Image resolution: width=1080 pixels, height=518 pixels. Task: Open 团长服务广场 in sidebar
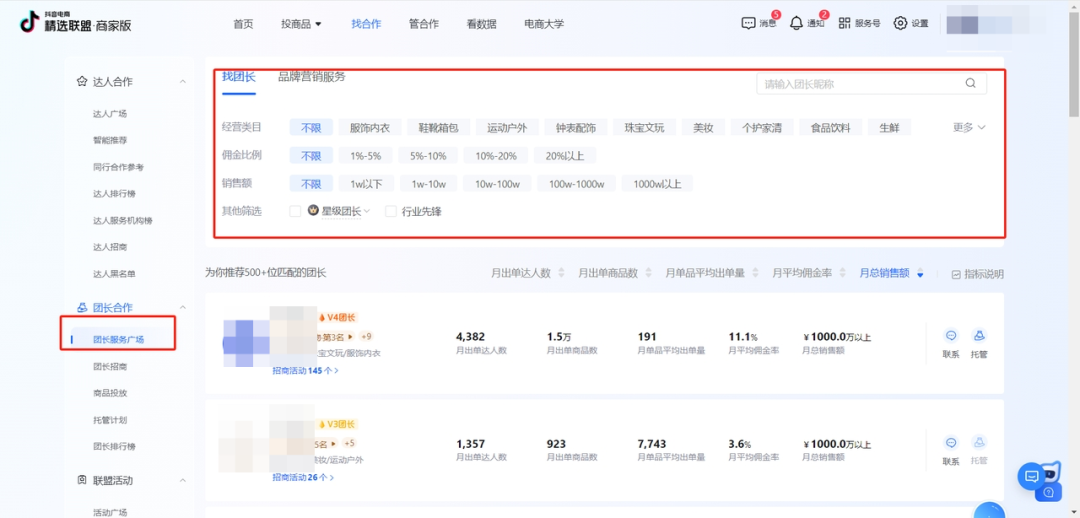pos(118,340)
